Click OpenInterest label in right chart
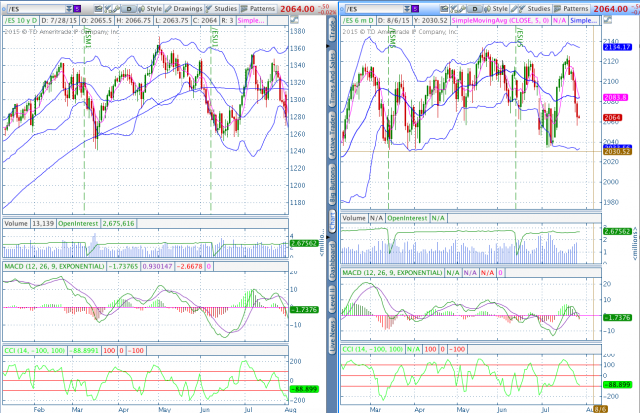Screen dimensions: 640x413 tap(407, 218)
